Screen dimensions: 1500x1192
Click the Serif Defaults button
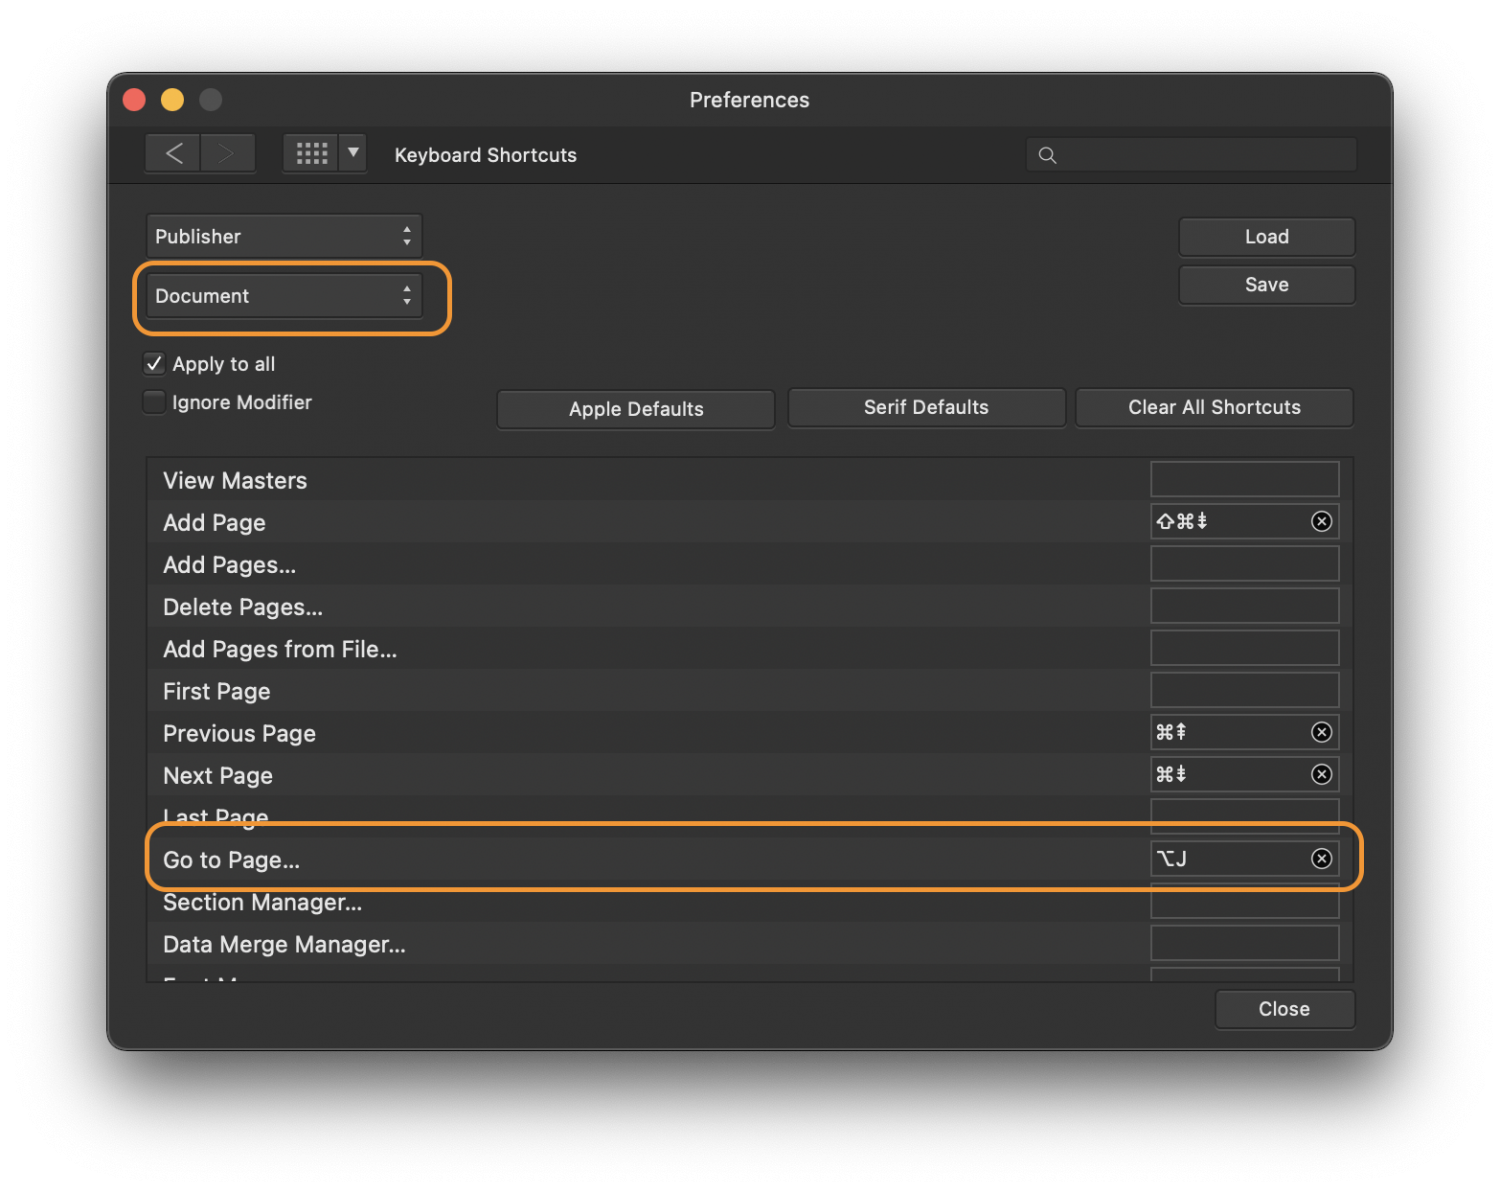tap(926, 408)
